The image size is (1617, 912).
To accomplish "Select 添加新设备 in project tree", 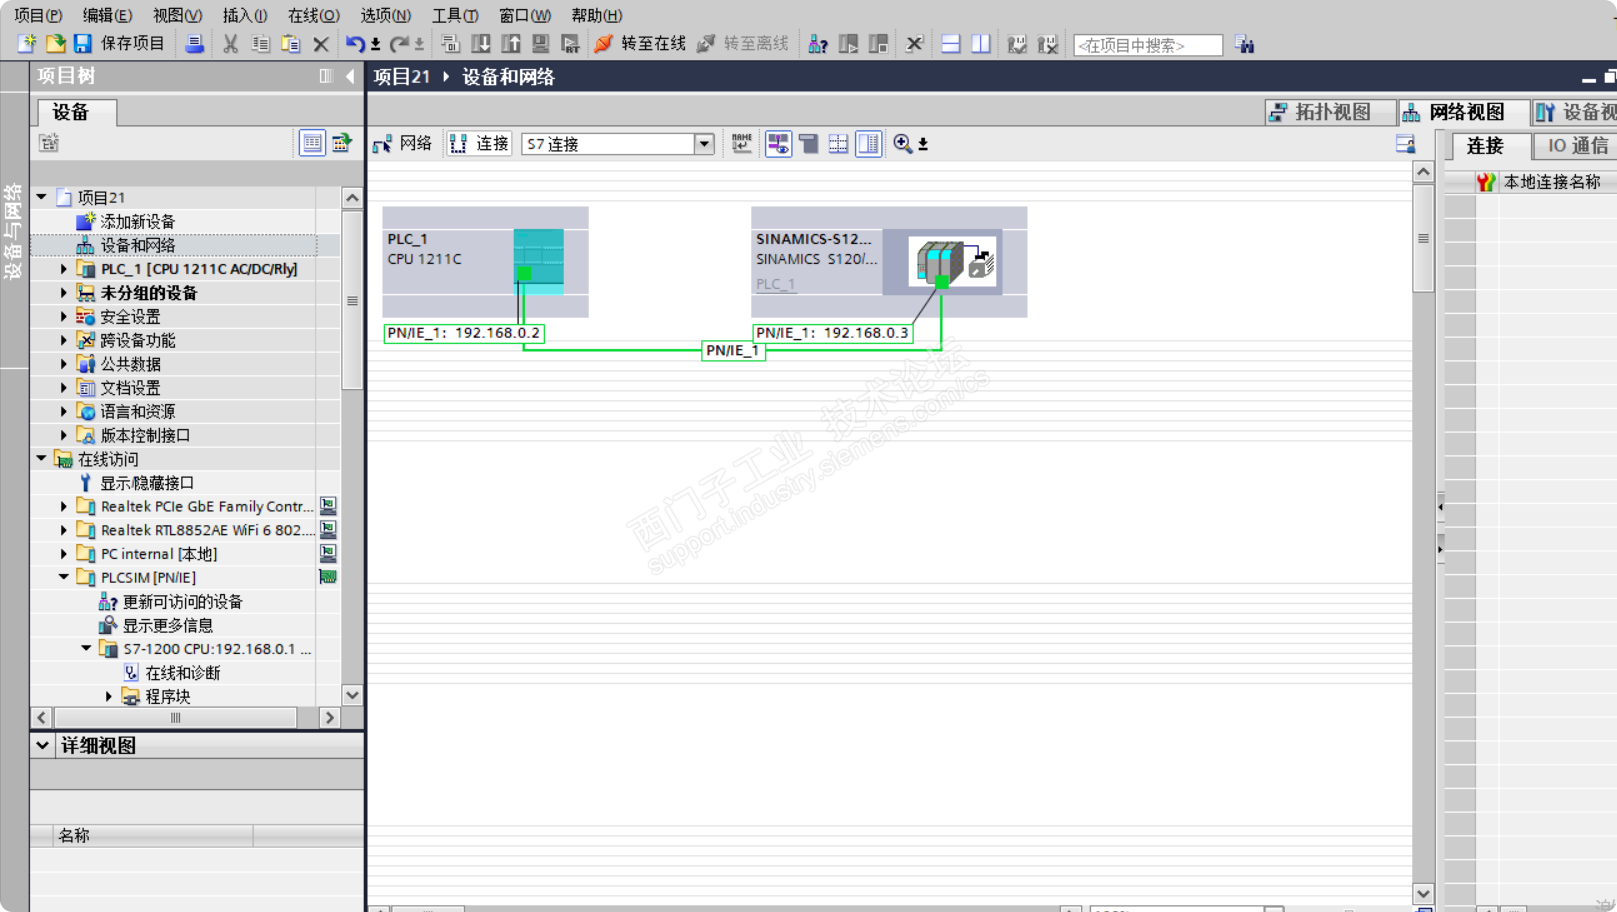I will pyautogui.click(x=137, y=221).
